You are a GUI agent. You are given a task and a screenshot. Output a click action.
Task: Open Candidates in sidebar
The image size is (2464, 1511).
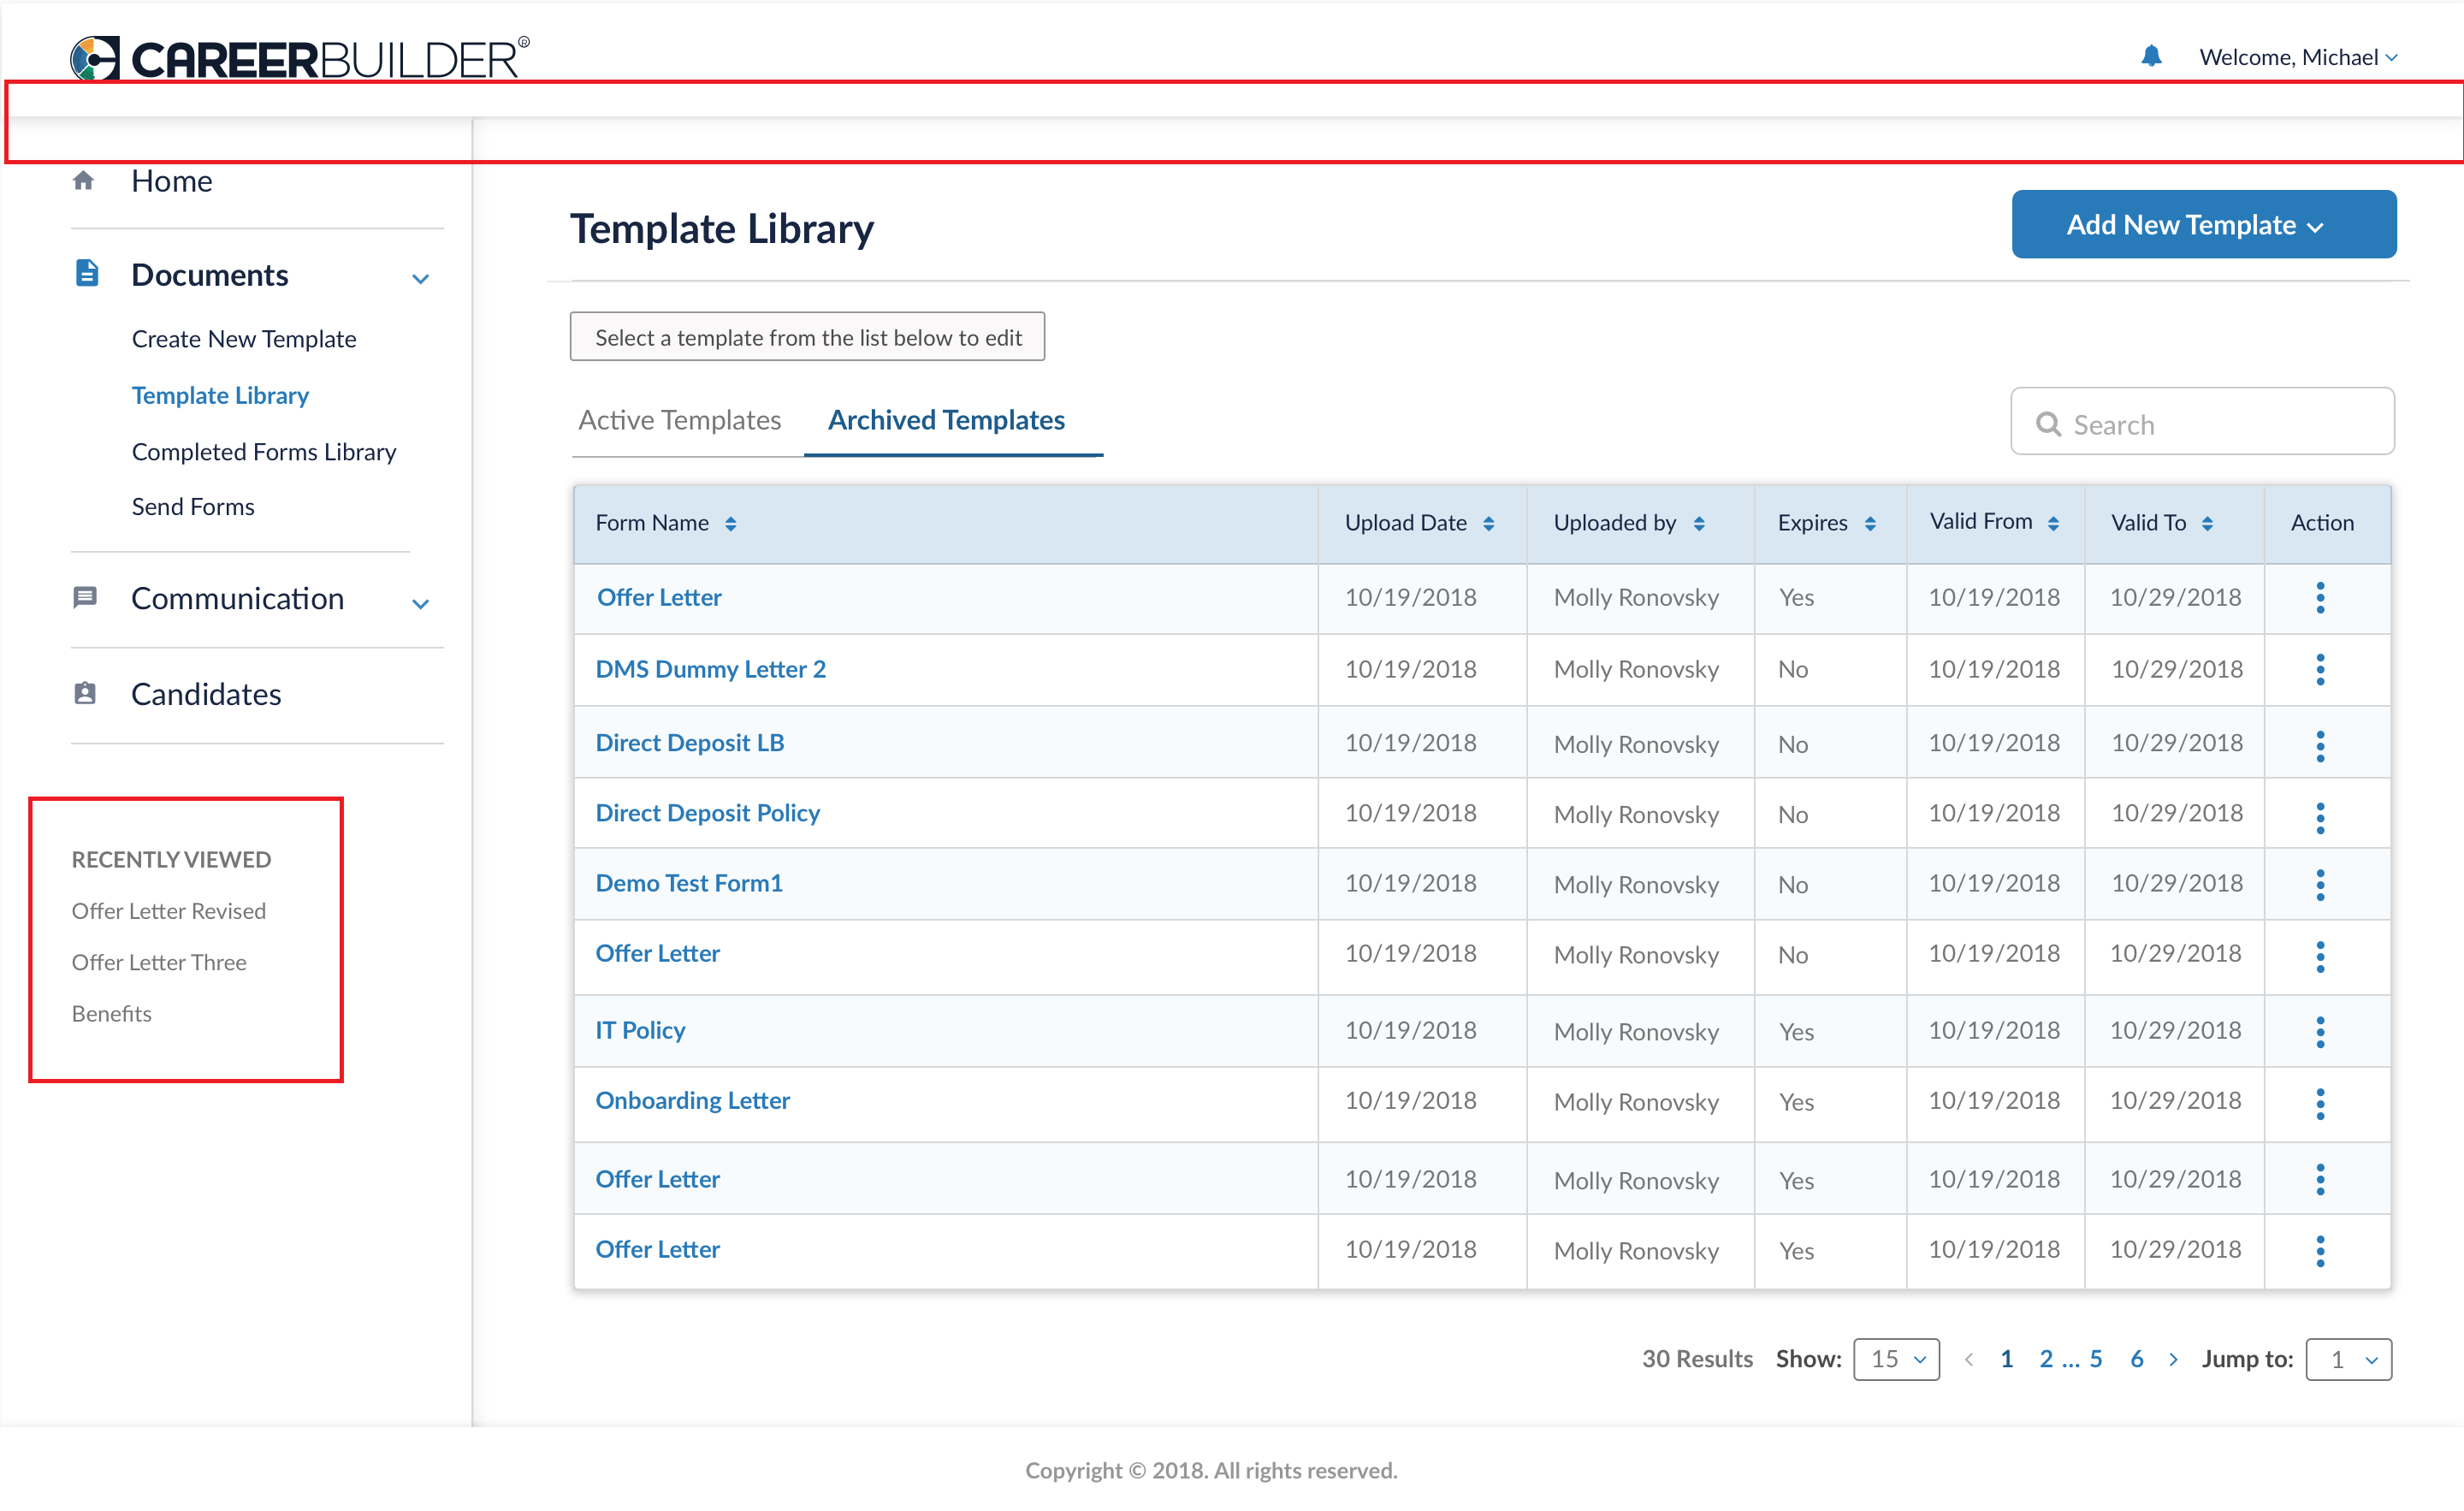[206, 694]
